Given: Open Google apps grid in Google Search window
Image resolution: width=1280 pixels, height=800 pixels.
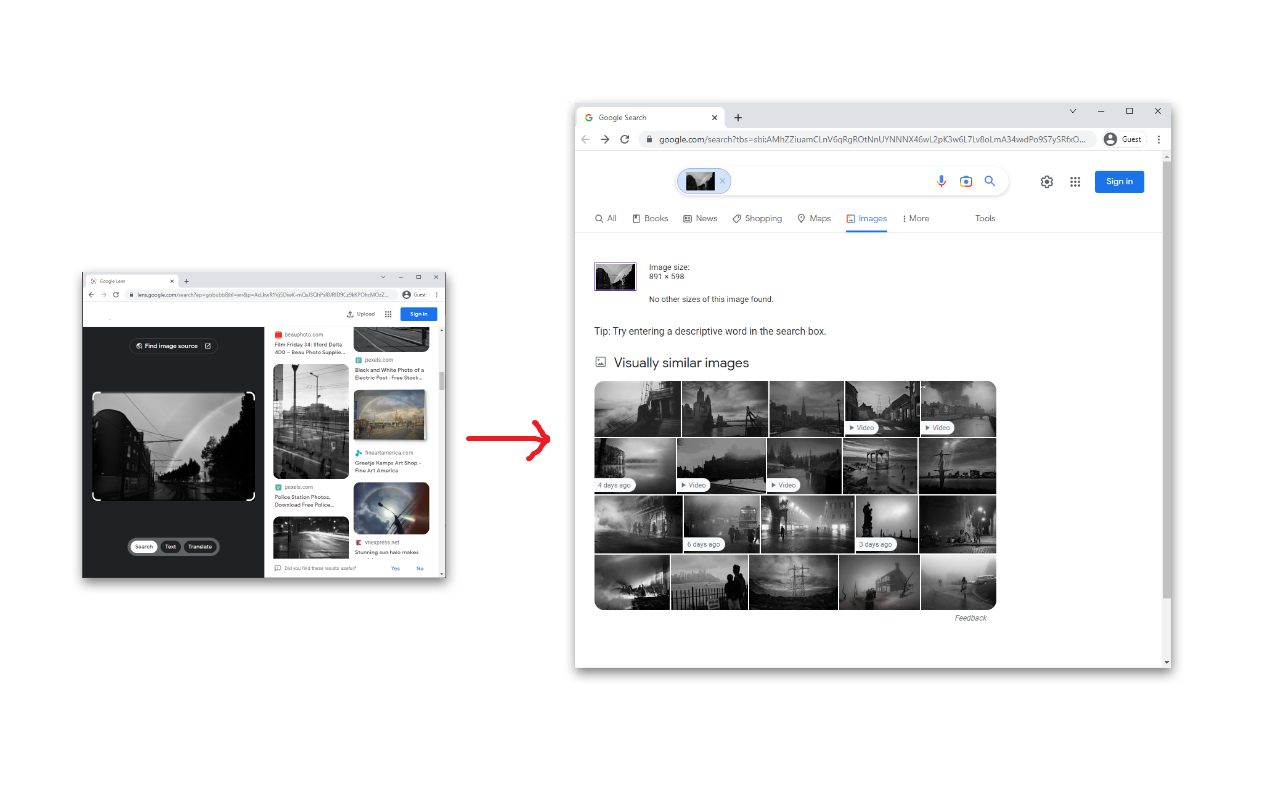Looking at the screenshot, I should [1075, 182].
